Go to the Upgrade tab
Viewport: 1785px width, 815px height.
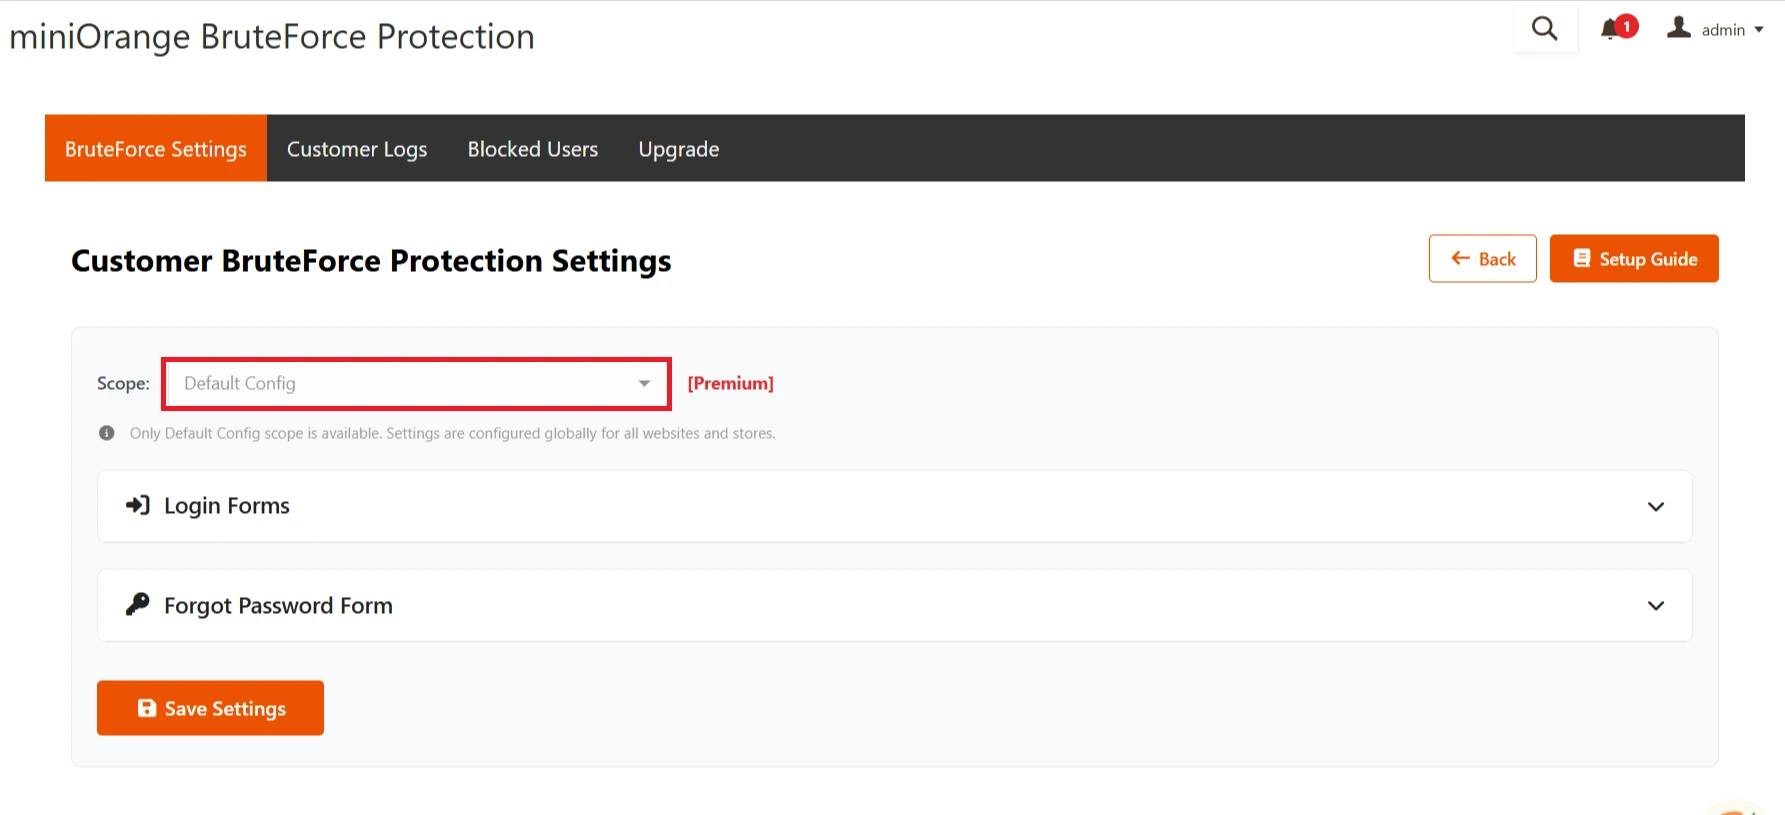(x=679, y=149)
